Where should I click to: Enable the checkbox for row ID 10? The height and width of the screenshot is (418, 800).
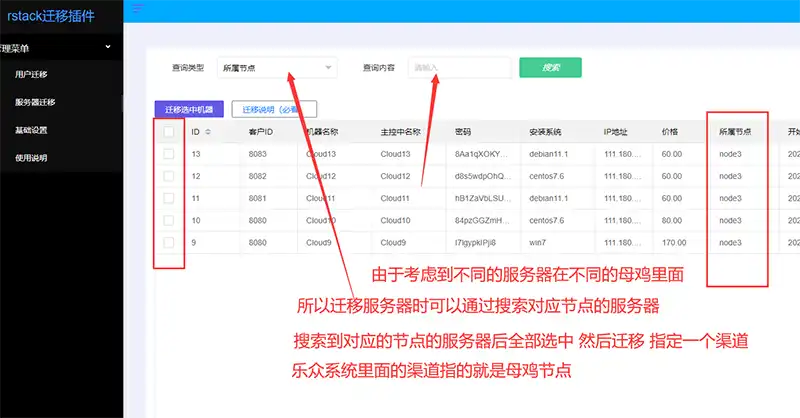(169, 220)
